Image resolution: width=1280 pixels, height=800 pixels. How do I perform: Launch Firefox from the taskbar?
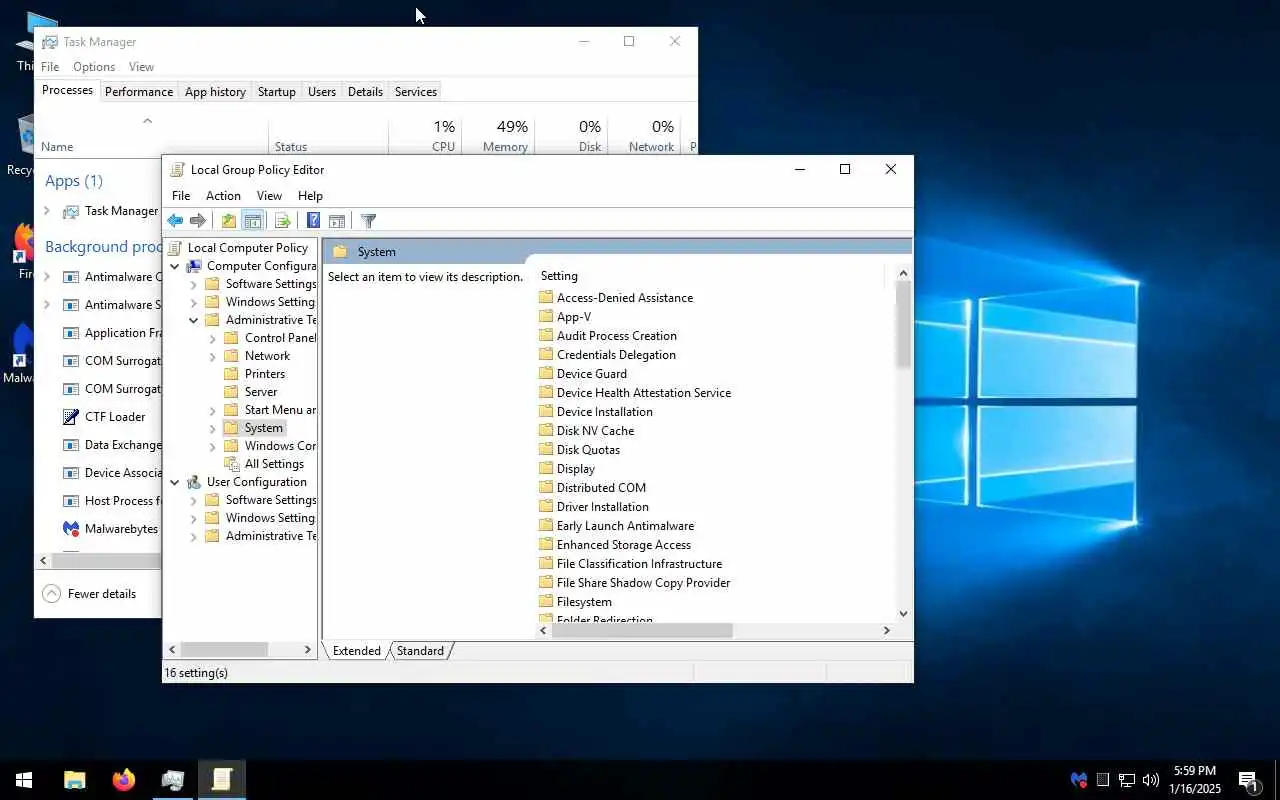pyautogui.click(x=123, y=780)
